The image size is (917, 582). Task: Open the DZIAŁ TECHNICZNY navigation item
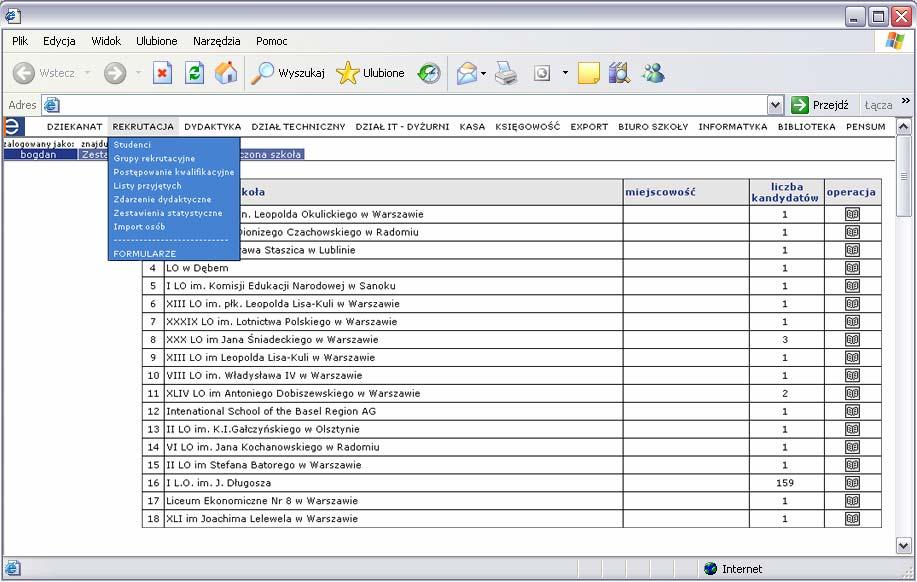coord(298,126)
